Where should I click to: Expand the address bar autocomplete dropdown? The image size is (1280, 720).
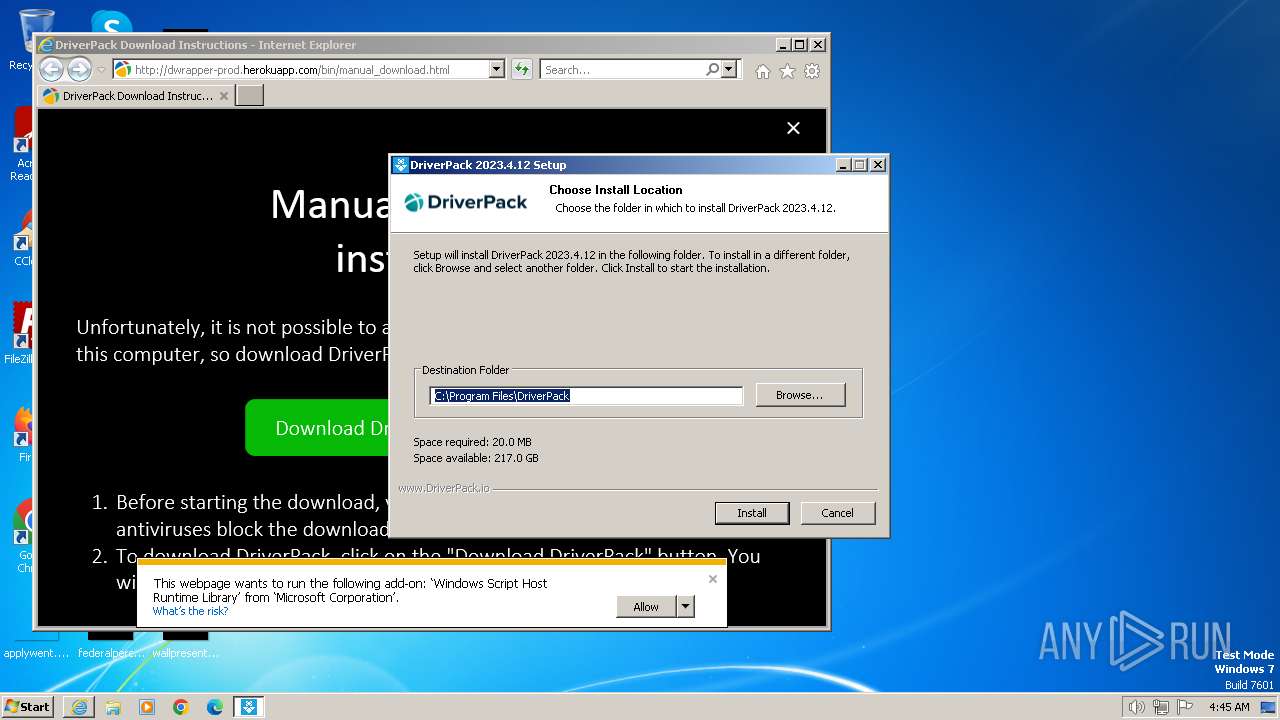pyautogui.click(x=496, y=70)
